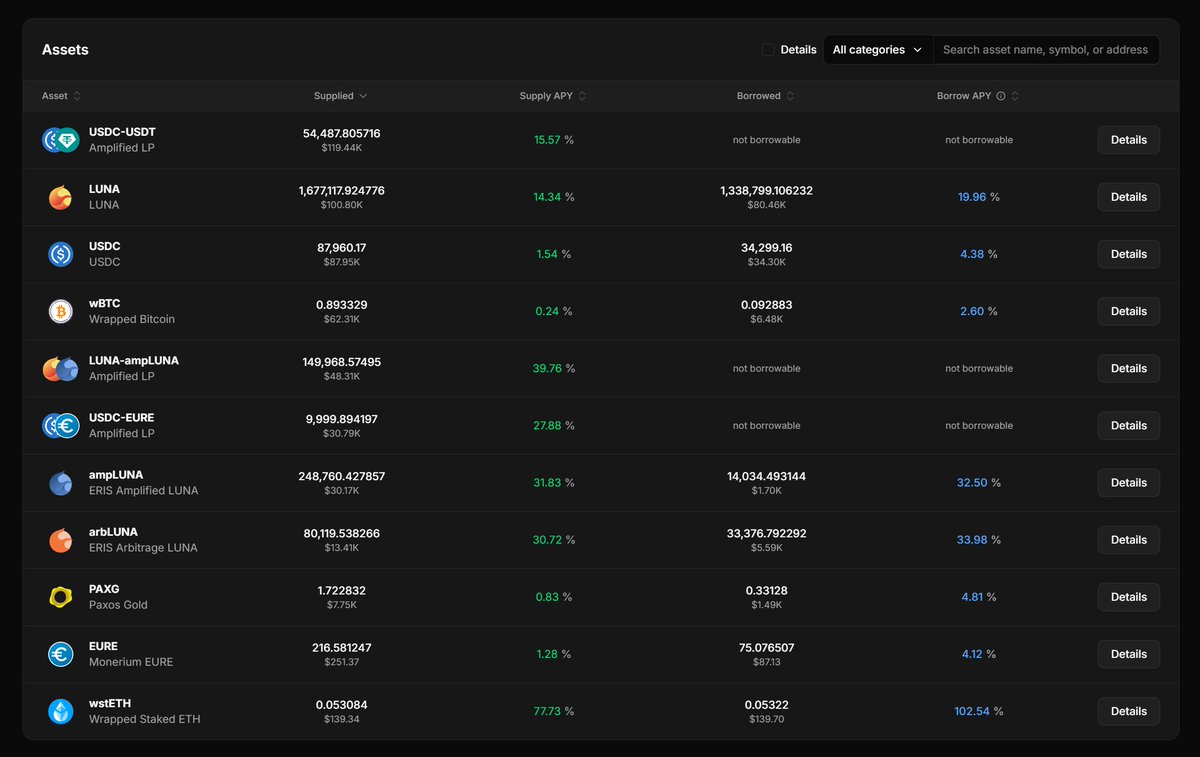Screen dimensions: 1200x757
Task: Click the $62.31K wBTC value
Action: (341, 320)
